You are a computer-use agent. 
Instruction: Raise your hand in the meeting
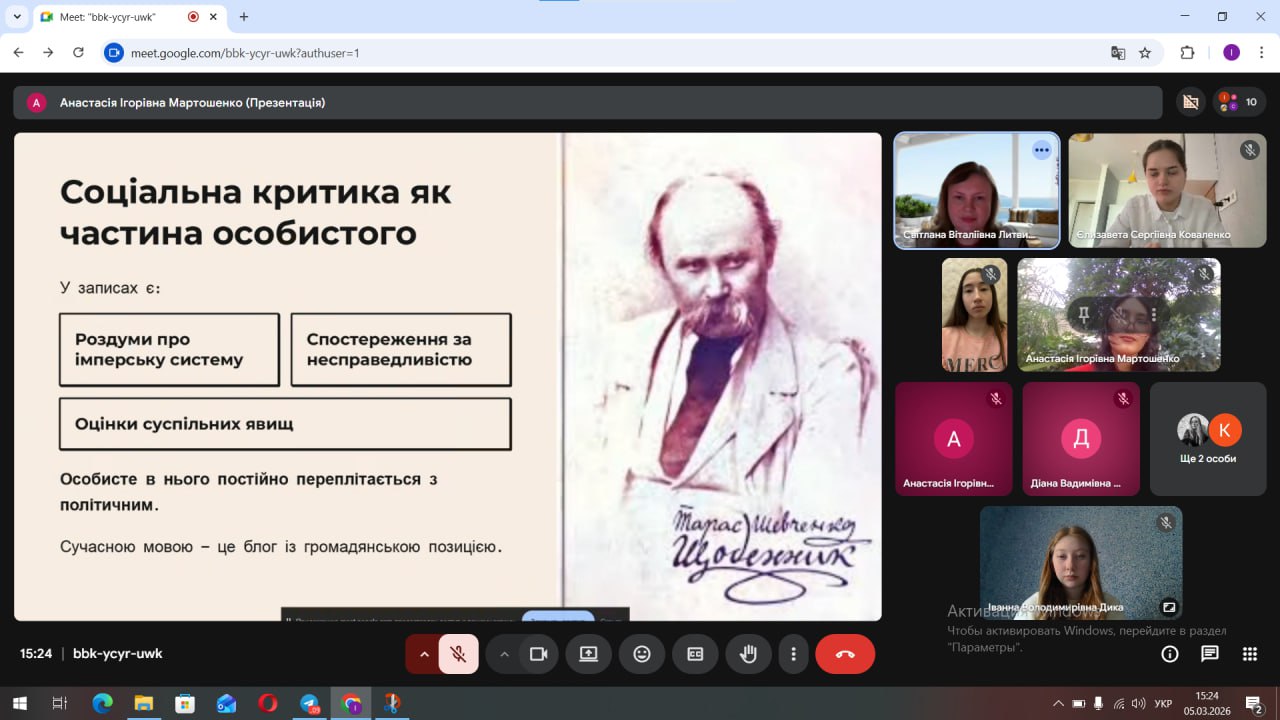748,654
